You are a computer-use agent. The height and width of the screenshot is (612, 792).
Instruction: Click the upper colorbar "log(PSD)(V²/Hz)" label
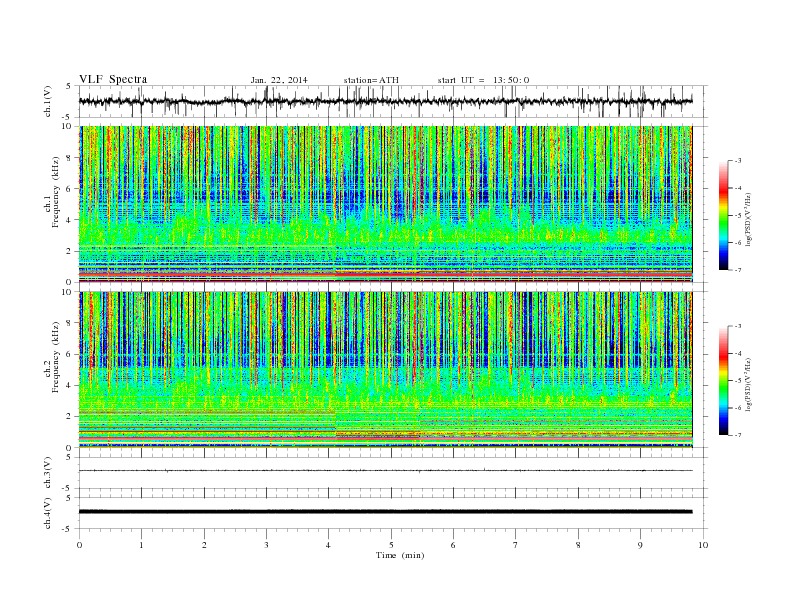[749, 220]
